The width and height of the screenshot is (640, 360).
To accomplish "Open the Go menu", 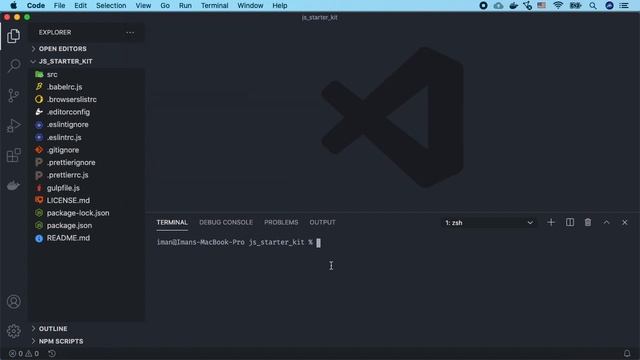I will pyautogui.click(x=165, y=6).
